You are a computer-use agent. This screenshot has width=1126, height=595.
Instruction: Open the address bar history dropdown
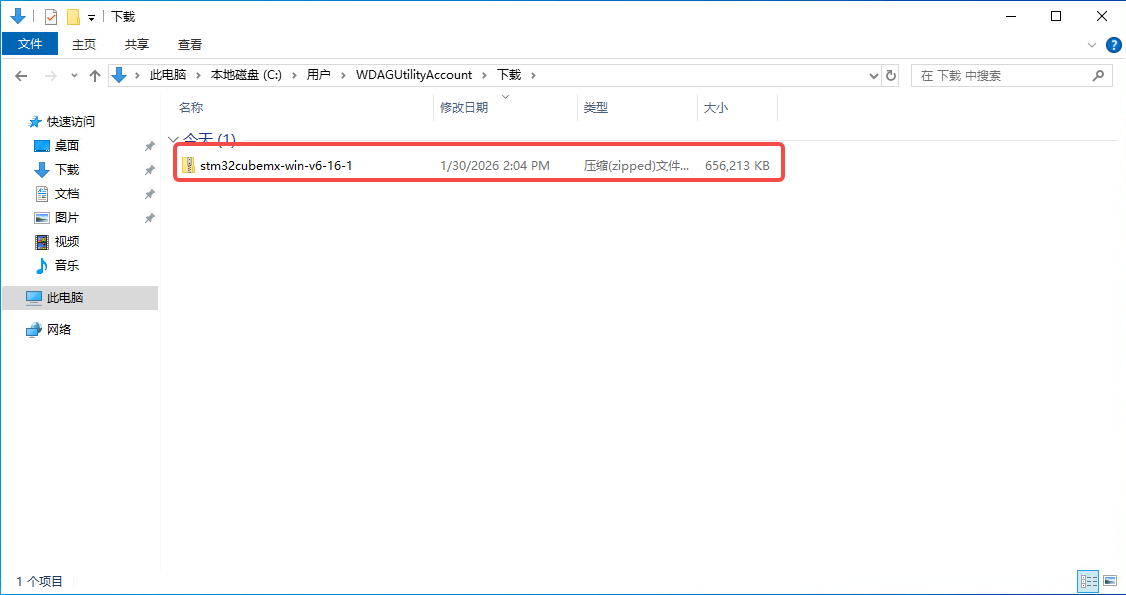pyautogui.click(x=873, y=75)
